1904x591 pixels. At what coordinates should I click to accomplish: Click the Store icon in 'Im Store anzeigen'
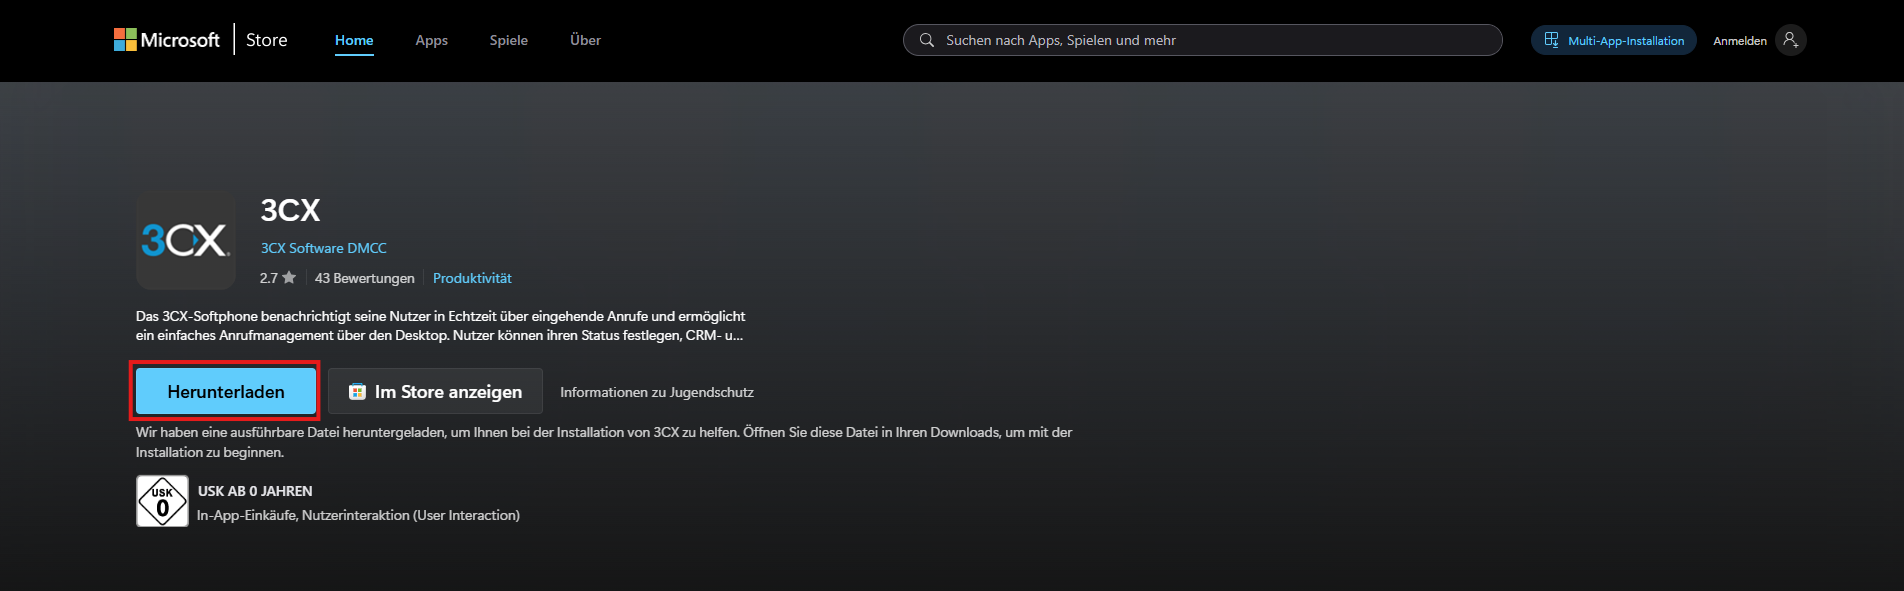[x=357, y=392]
